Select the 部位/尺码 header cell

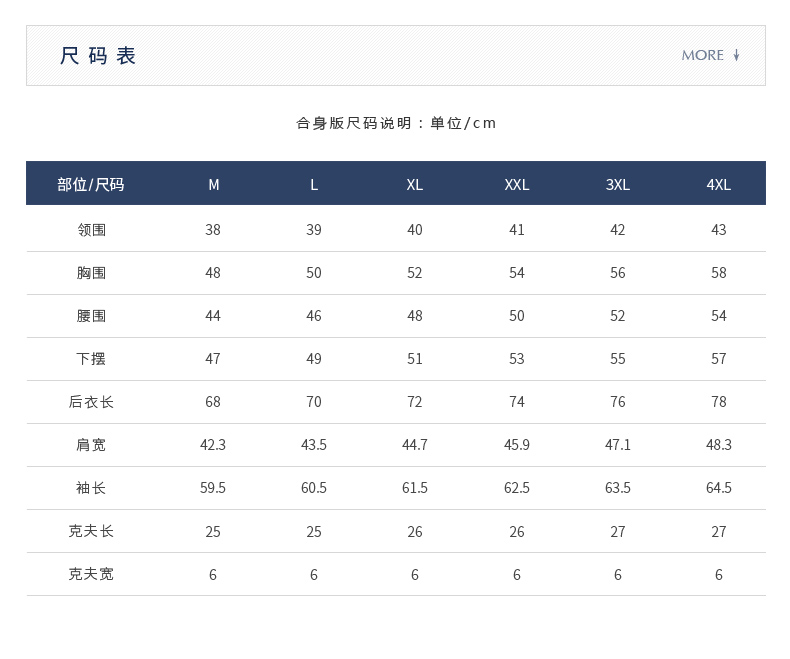pos(91,184)
